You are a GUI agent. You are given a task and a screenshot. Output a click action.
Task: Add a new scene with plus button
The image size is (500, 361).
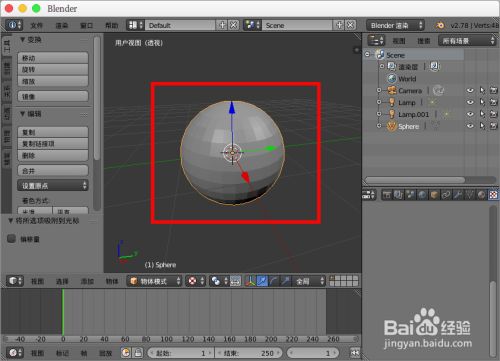click(339, 25)
